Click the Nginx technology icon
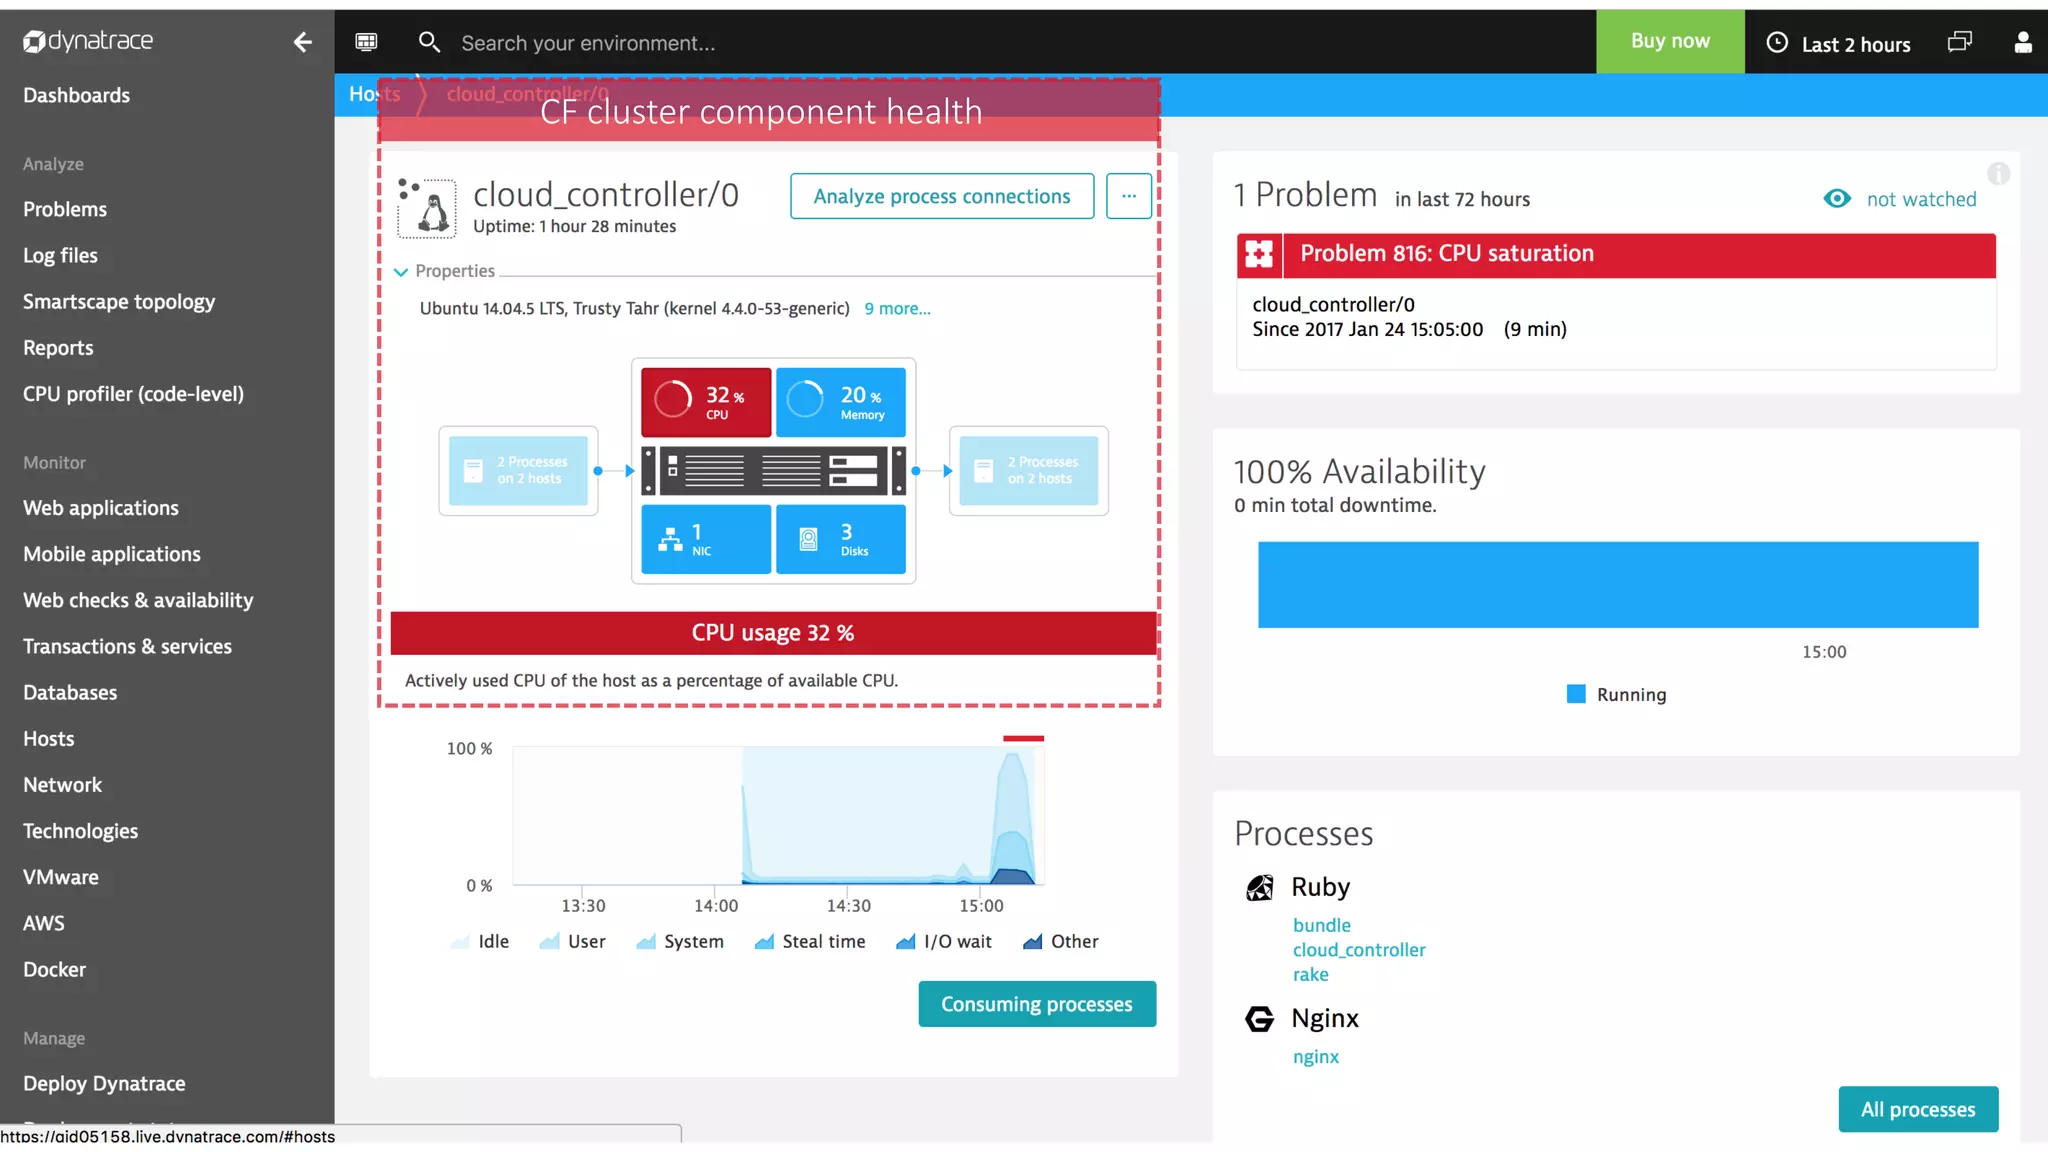This screenshot has width=2048, height=1152. (x=1260, y=1019)
